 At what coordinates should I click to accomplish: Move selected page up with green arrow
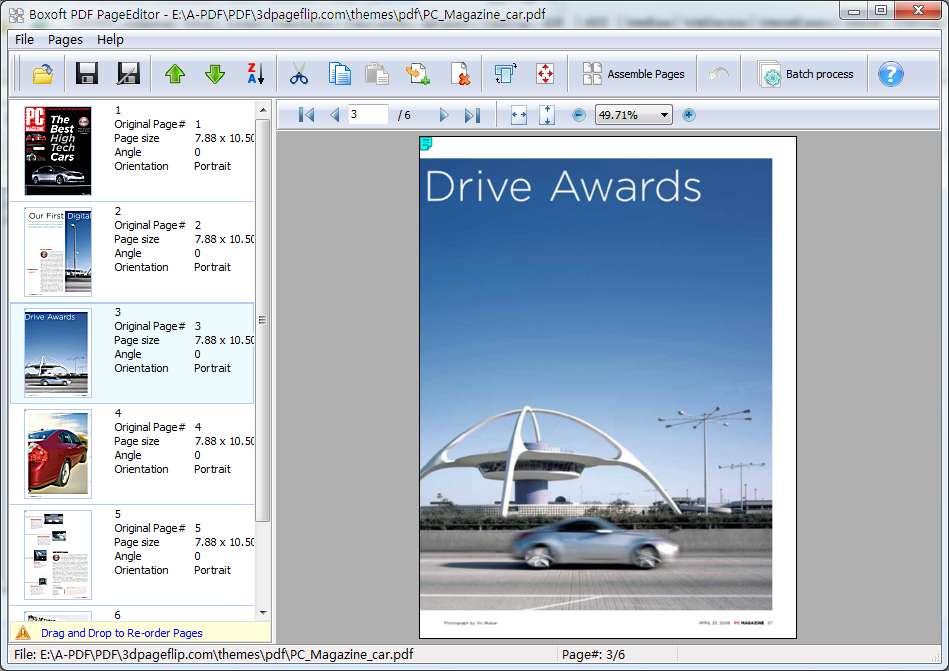[x=175, y=74]
